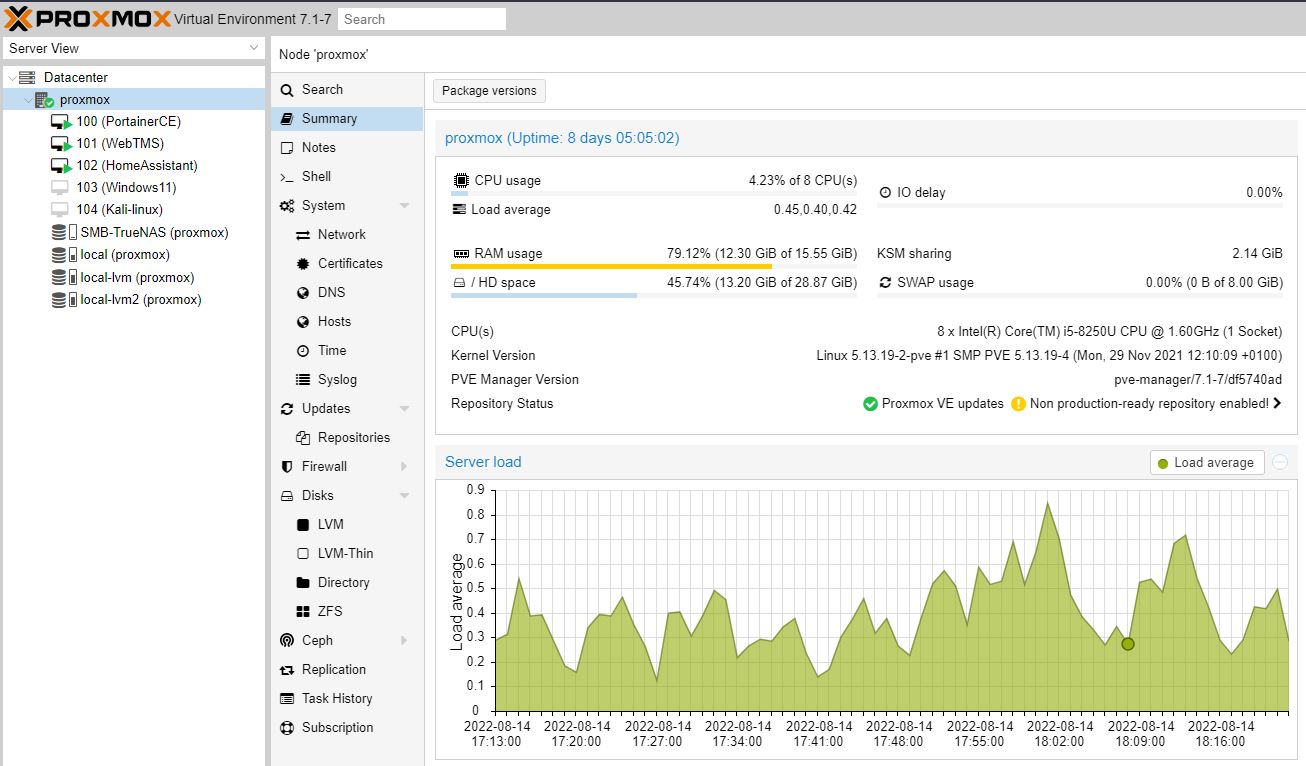
Task: Click the Replication arrows icon
Action: pyautogui.click(x=287, y=669)
